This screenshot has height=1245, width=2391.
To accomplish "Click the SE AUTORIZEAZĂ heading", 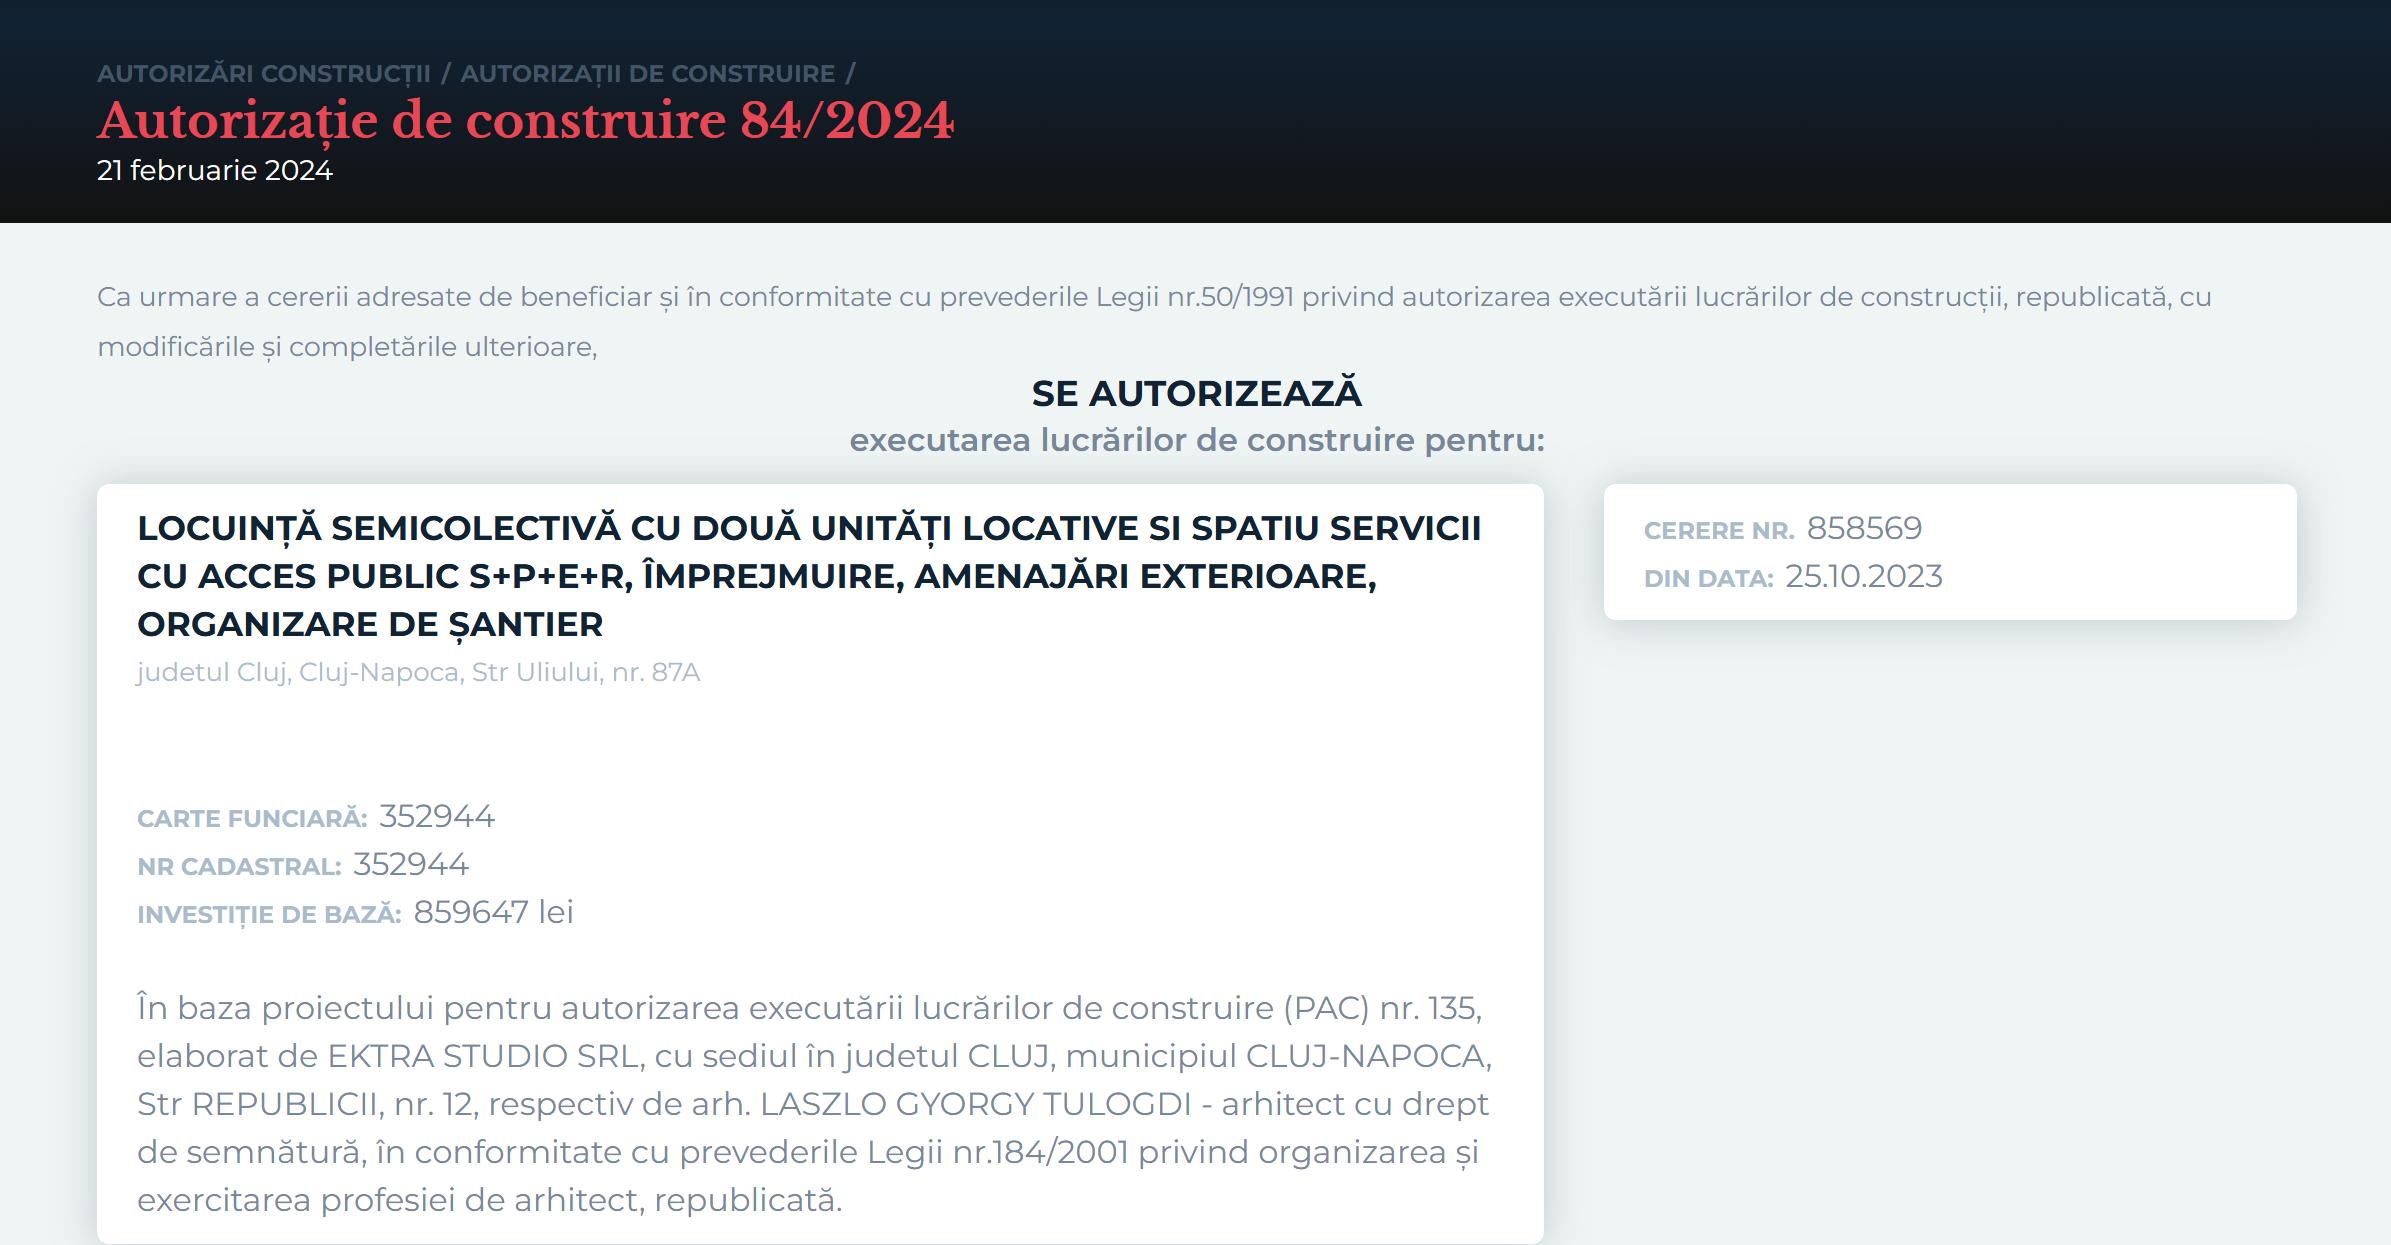I will (x=1196, y=393).
